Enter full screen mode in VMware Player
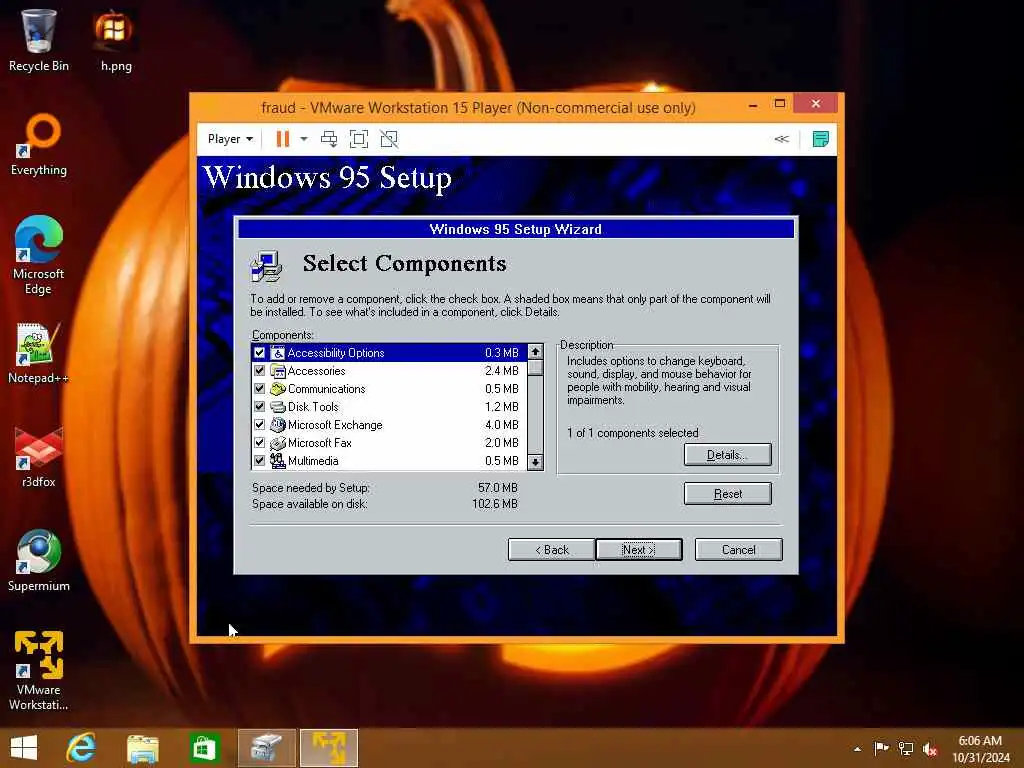1024x768 pixels. coord(359,139)
